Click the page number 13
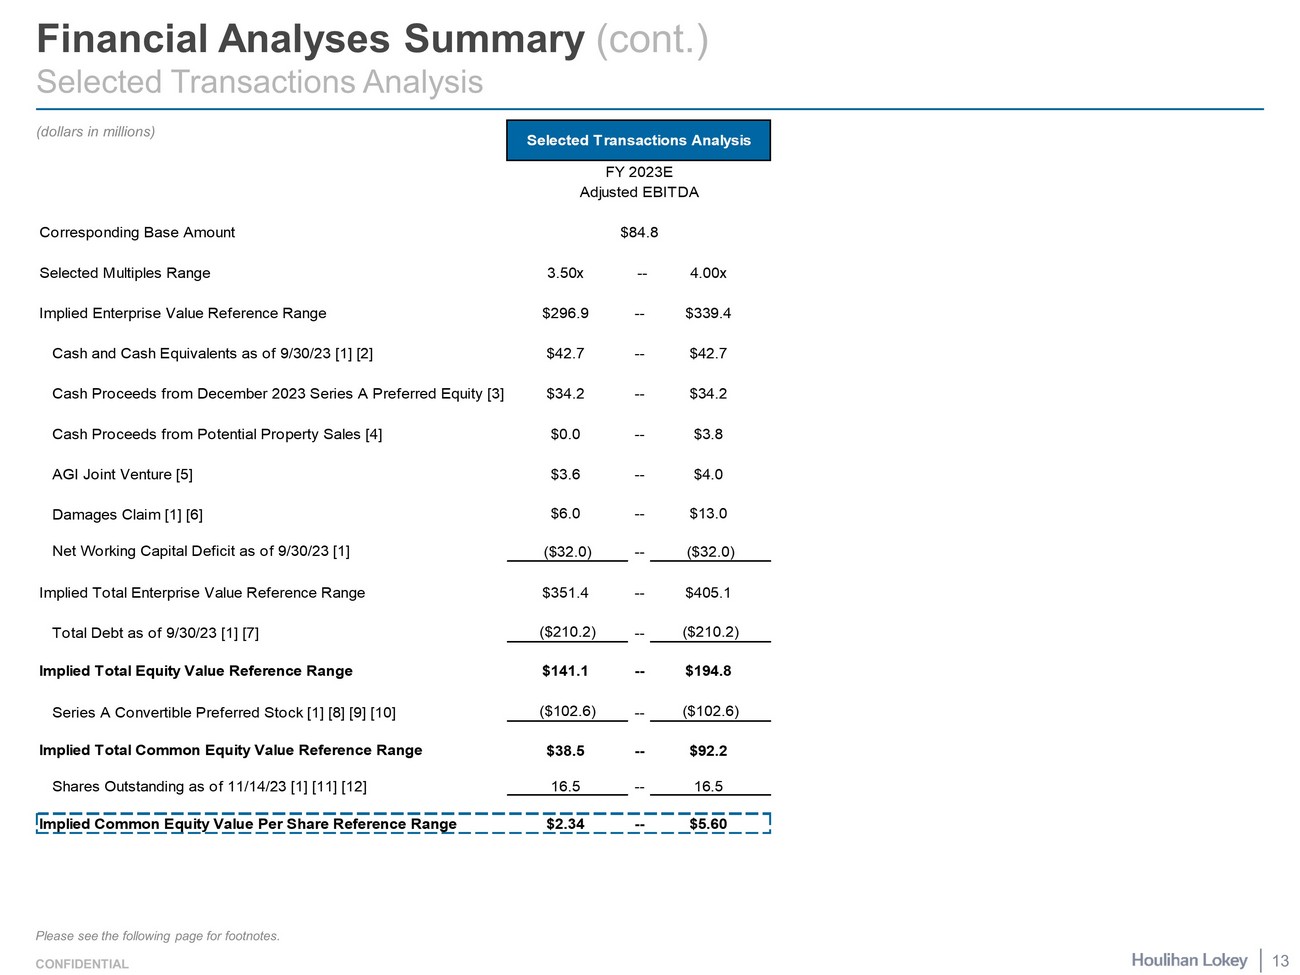This screenshot has width=1300, height=975. click(1280, 961)
